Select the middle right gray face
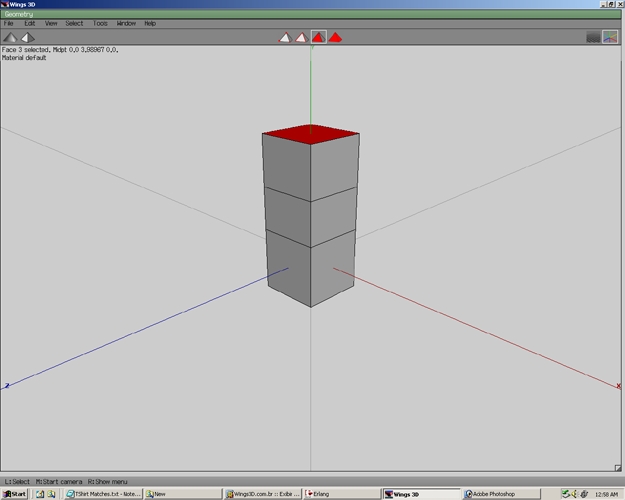This screenshot has width=625, height=500. [334, 217]
